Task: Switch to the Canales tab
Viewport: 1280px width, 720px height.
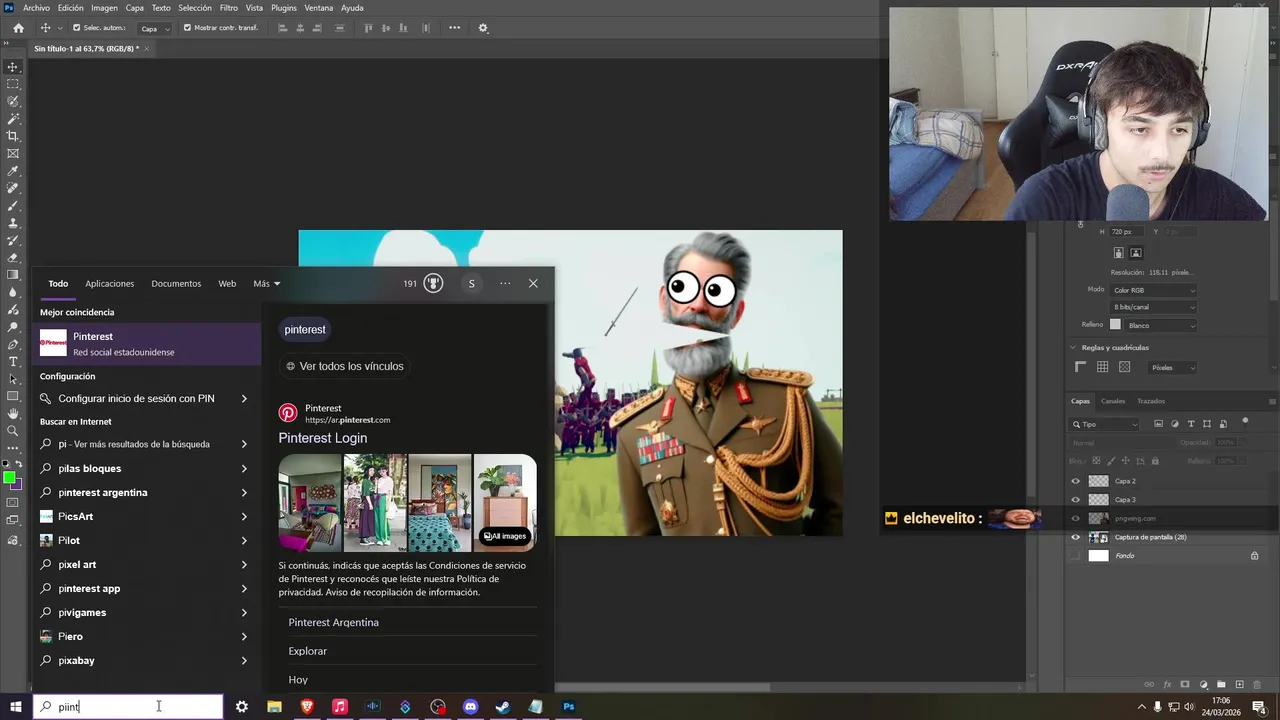Action: (x=1113, y=401)
